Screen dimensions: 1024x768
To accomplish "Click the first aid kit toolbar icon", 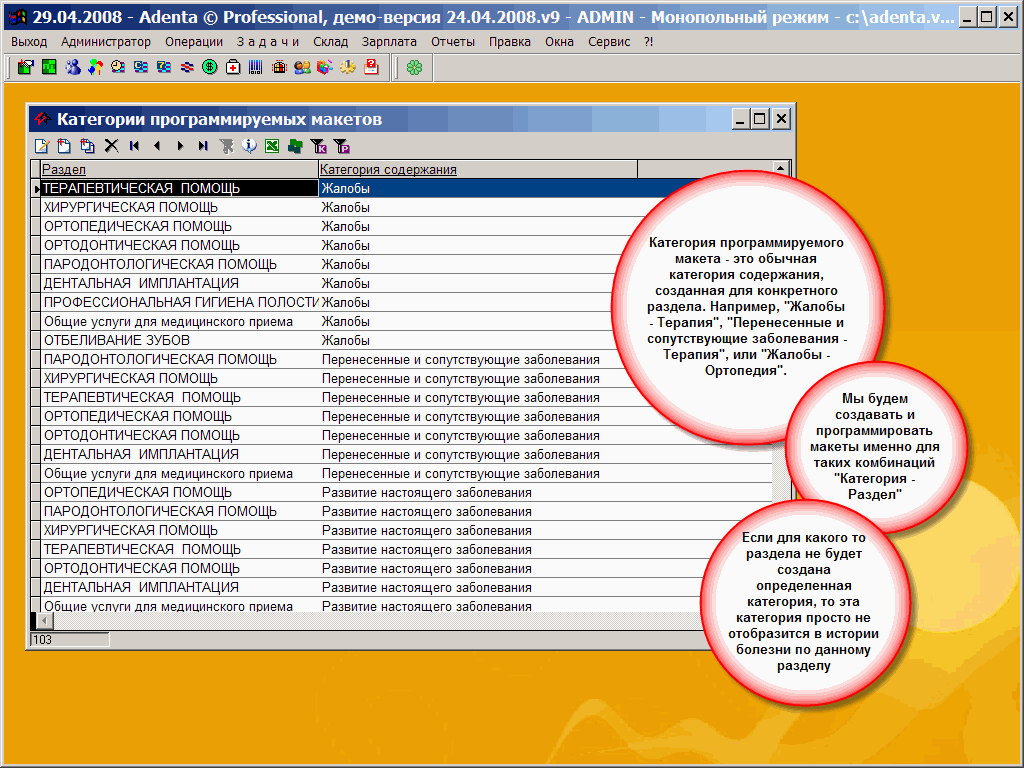I will (x=233, y=67).
